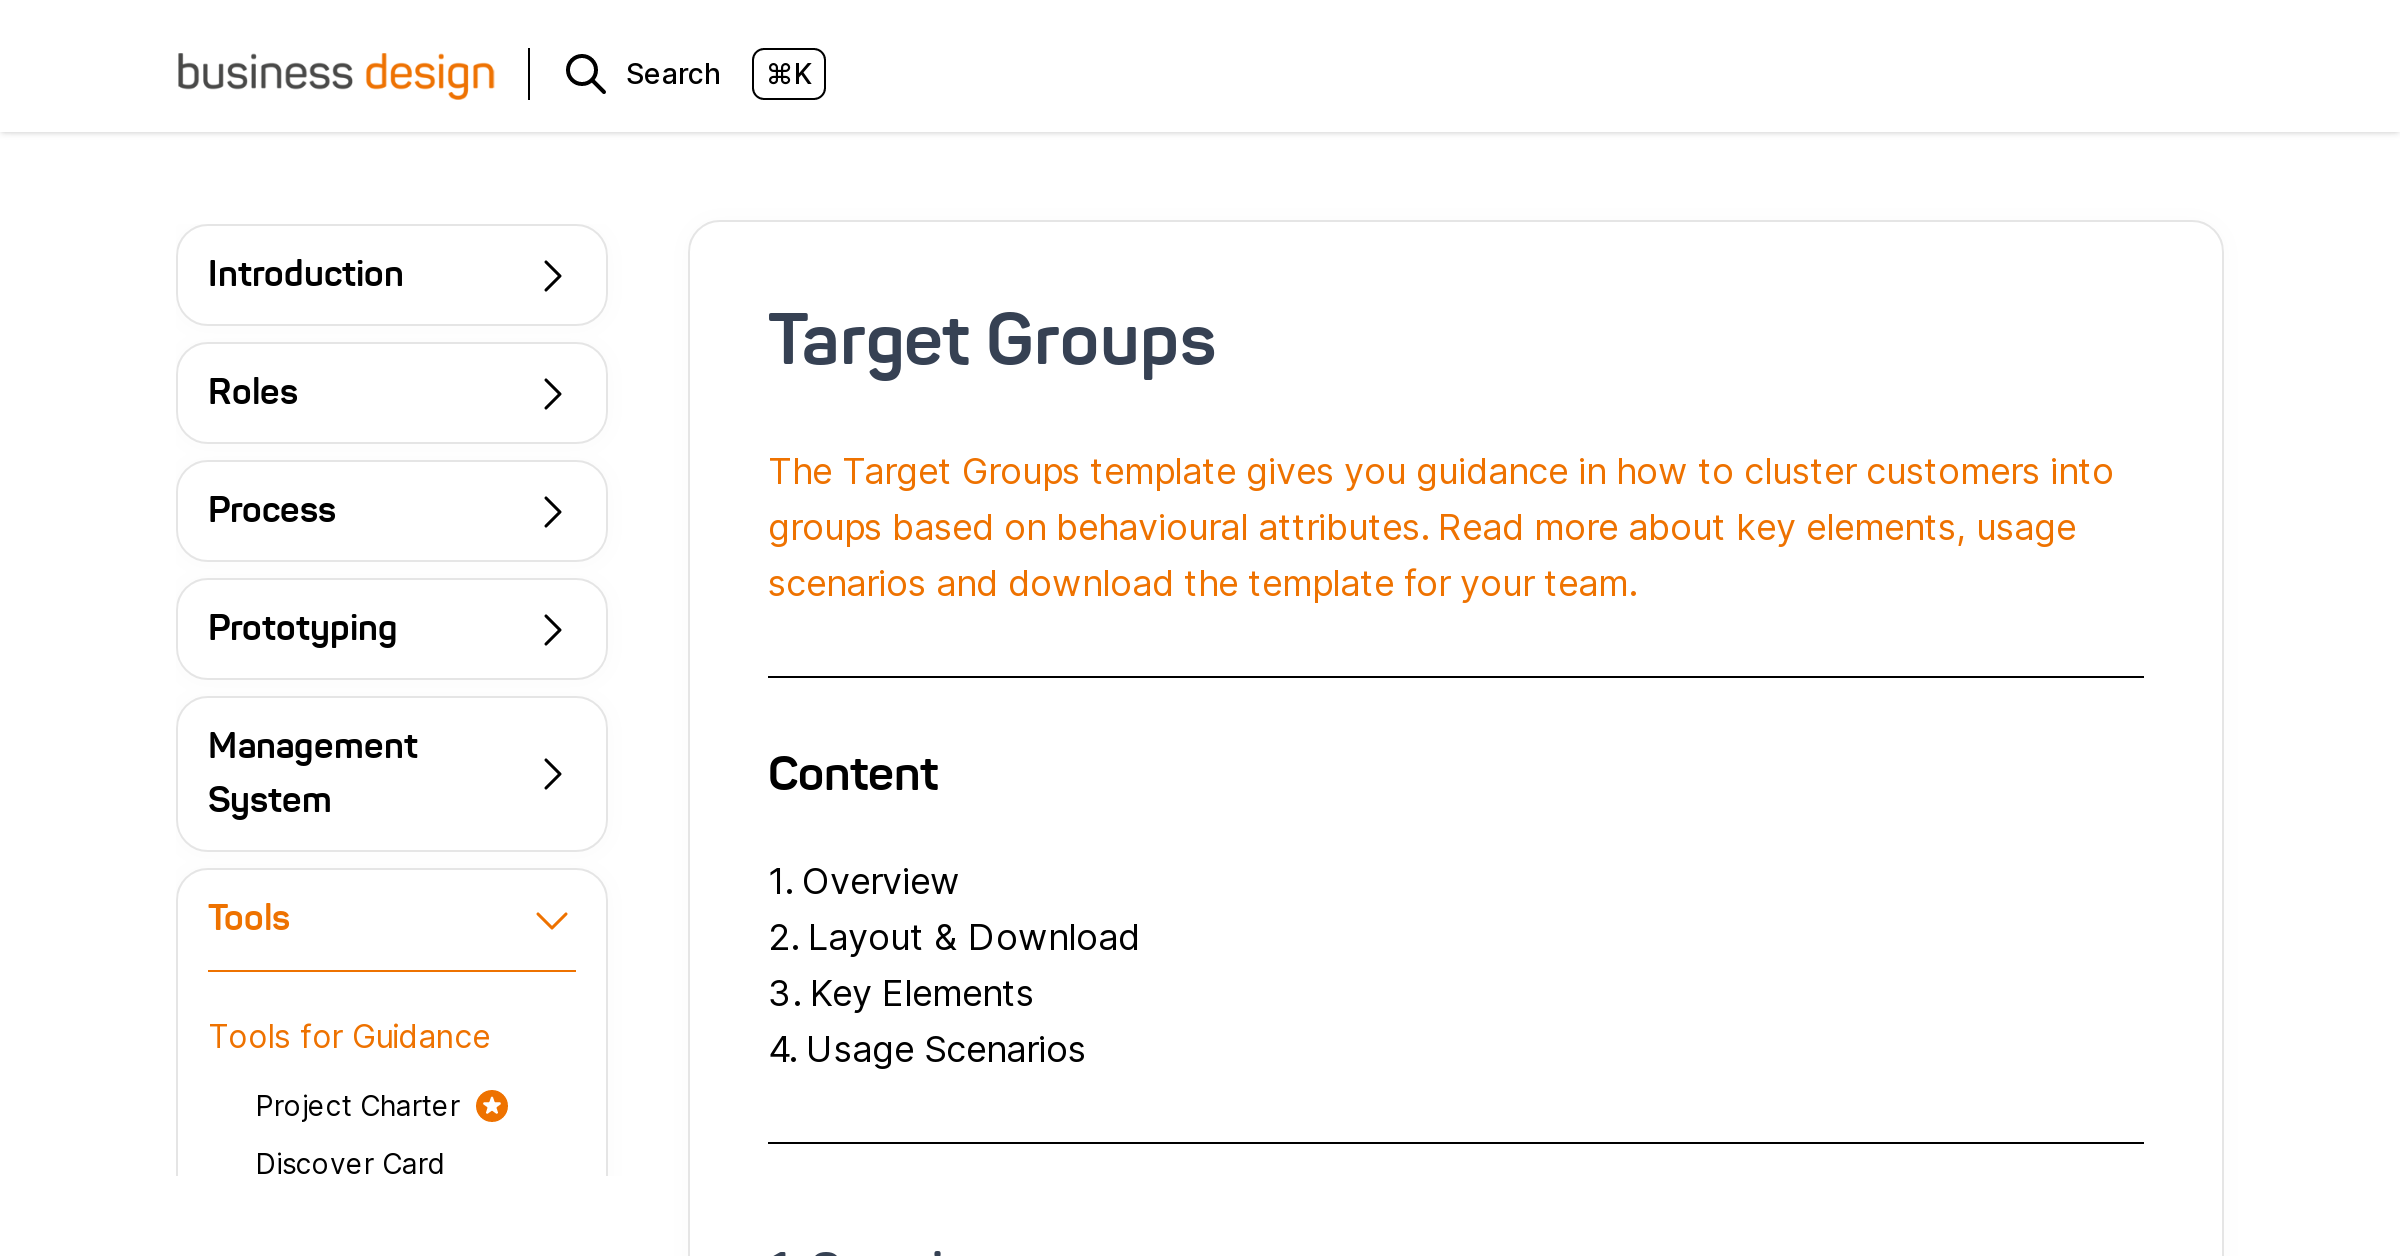The image size is (2400, 1256).
Task: Click the Key Elements list item
Action: tap(920, 994)
